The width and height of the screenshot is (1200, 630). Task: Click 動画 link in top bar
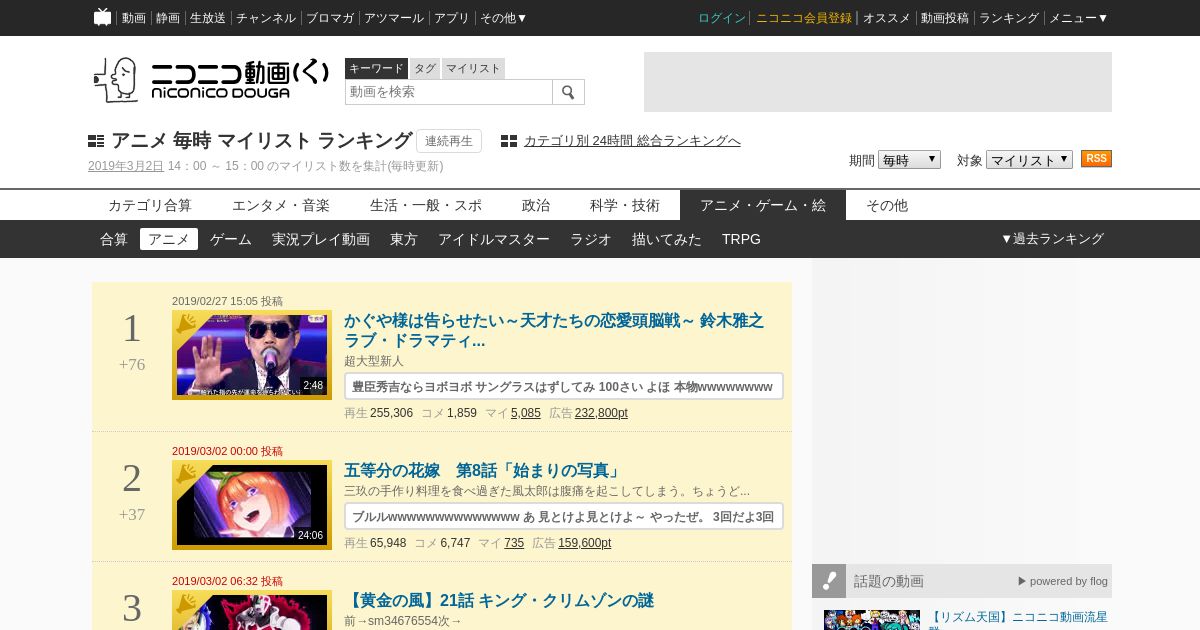click(x=134, y=18)
